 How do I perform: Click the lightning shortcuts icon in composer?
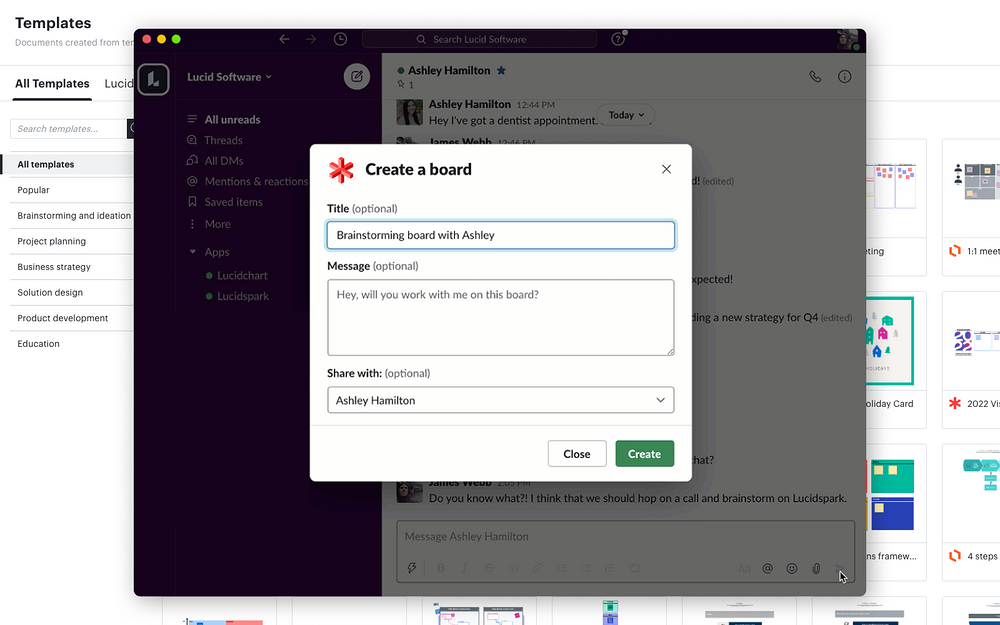412,568
